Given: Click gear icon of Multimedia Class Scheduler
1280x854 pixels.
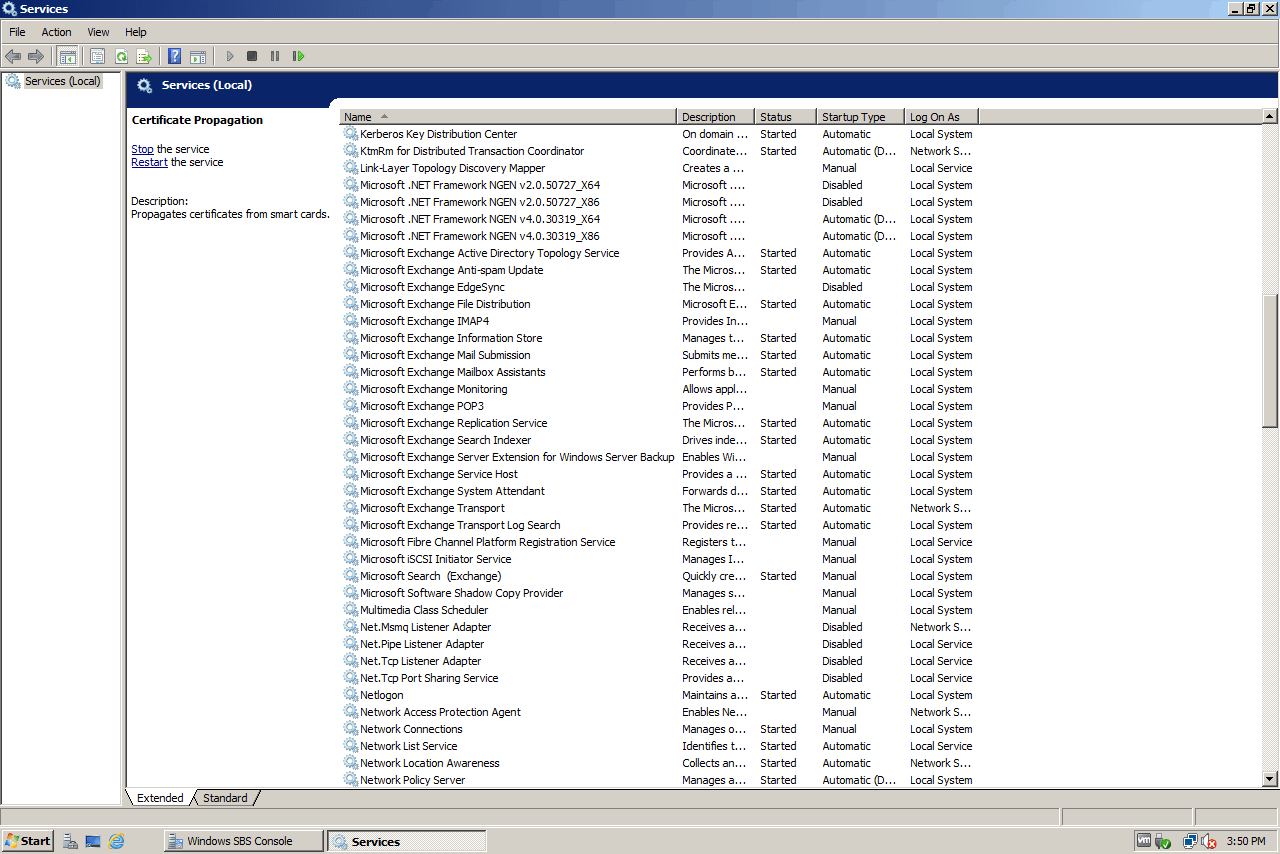Looking at the screenshot, I should [x=351, y=610].
